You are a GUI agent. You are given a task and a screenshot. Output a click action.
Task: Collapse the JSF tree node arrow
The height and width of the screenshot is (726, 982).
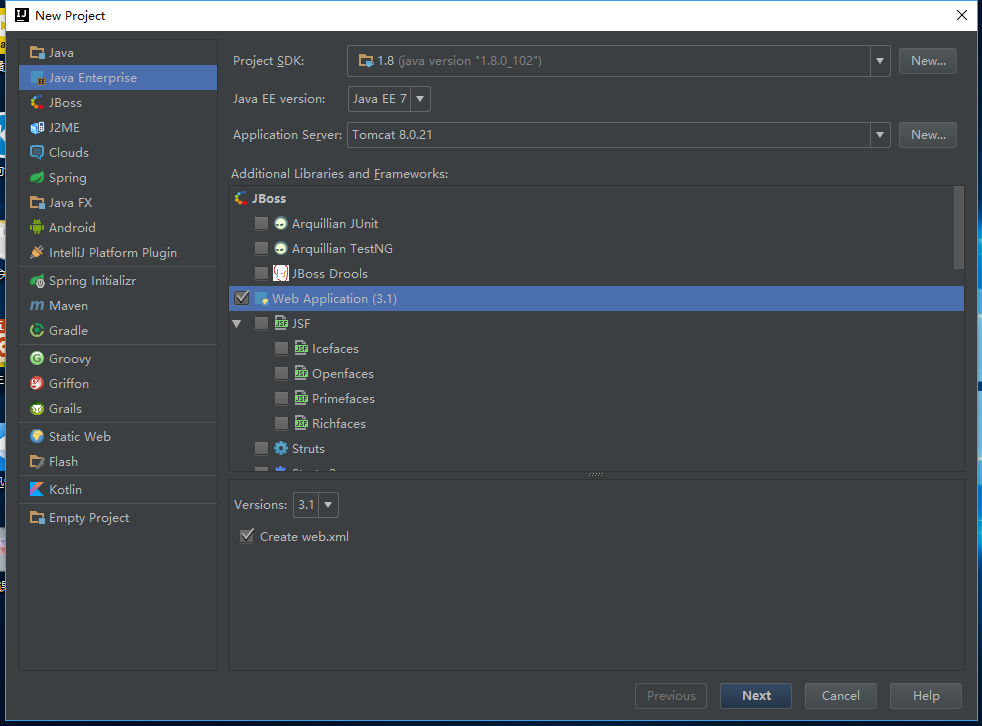[x=237, y=324]
